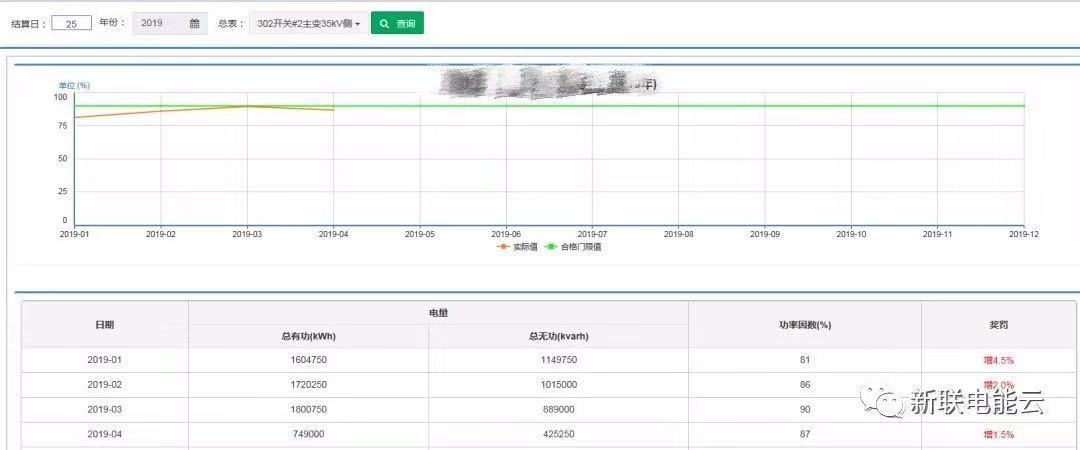Click the green 合格门限值 legend marker
Image resolution: width=1080 pixels, height=450 pixels.
(550, 246)
